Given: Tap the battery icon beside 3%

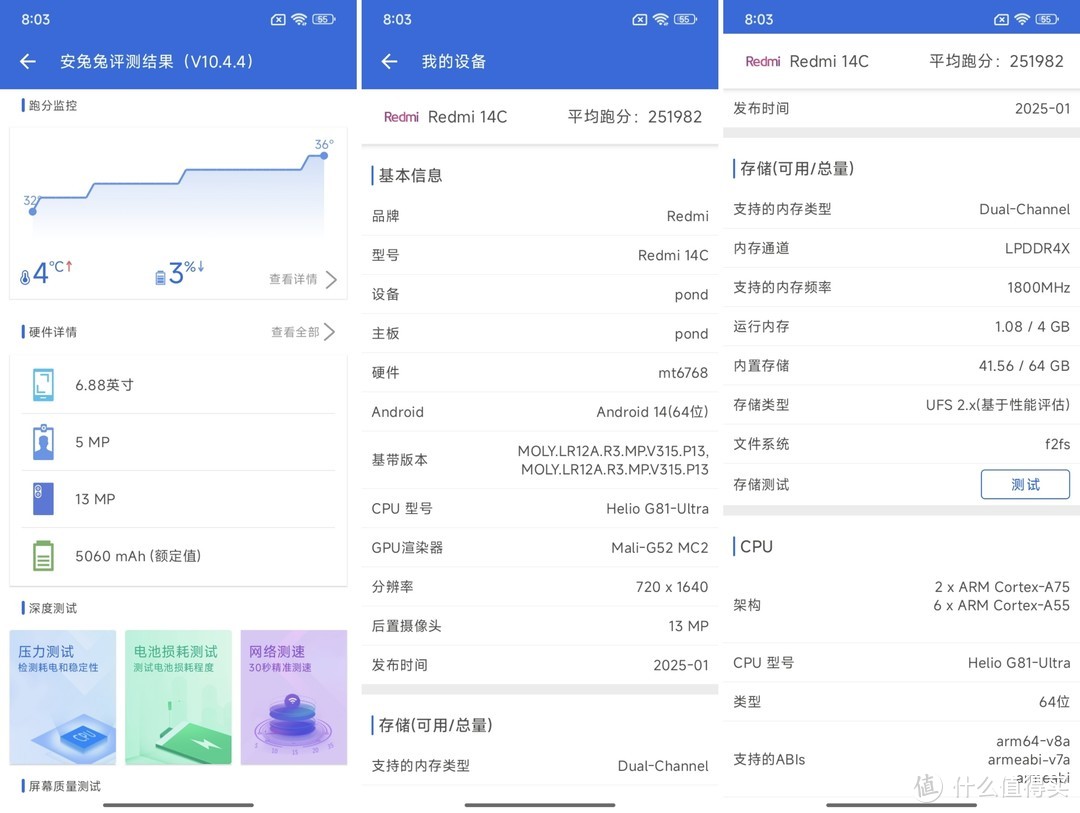Looking at the screenshot, I should pyautogui.click(x=160, y=277).
